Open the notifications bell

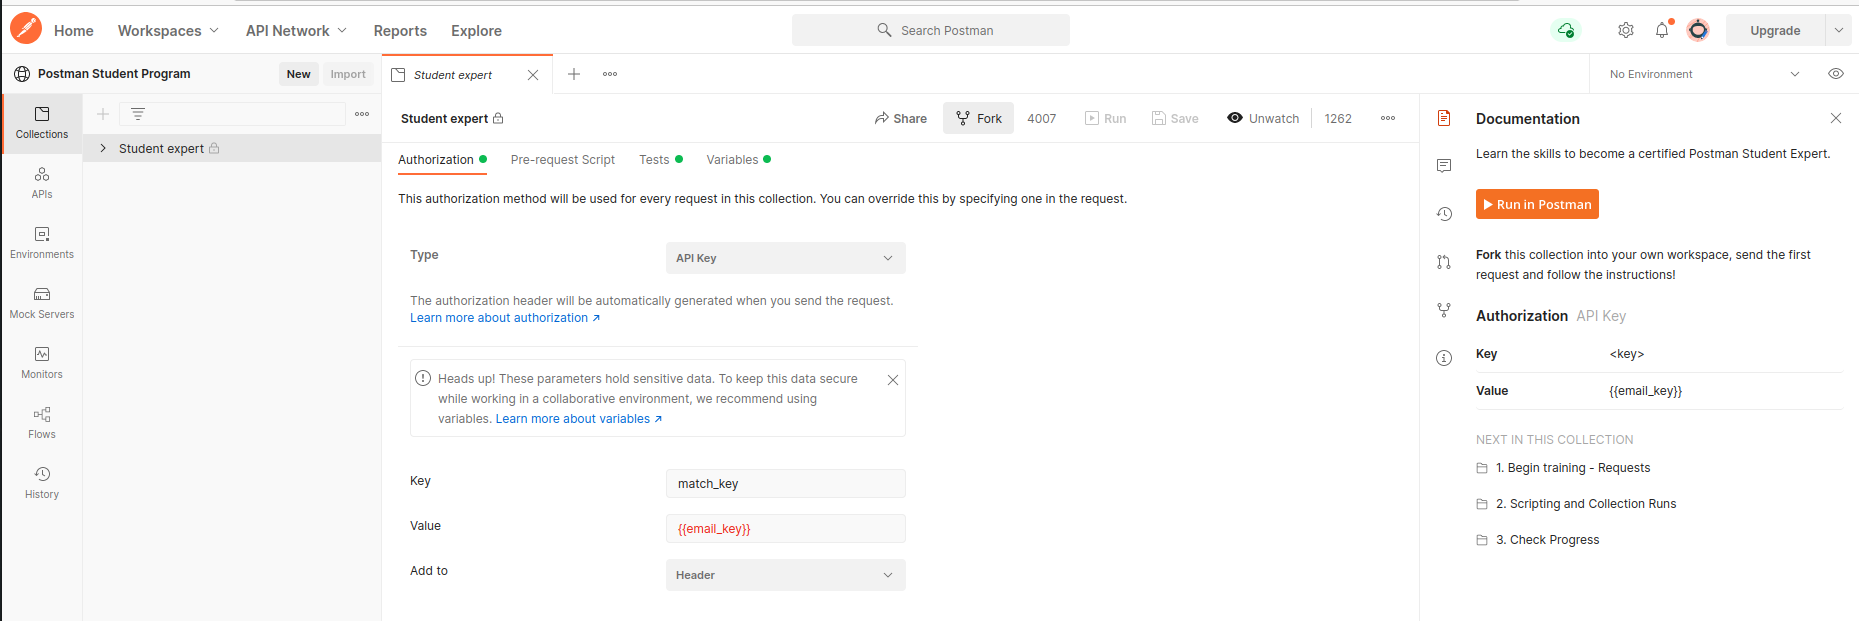(1662, 30)
